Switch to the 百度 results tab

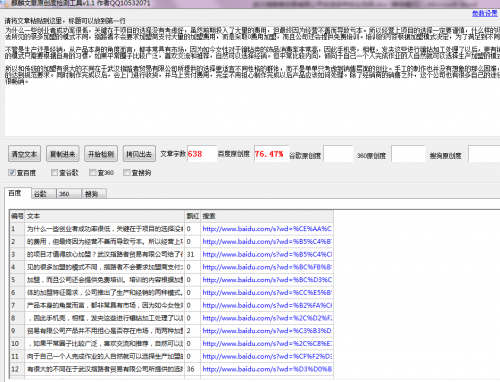pos(18,193)
